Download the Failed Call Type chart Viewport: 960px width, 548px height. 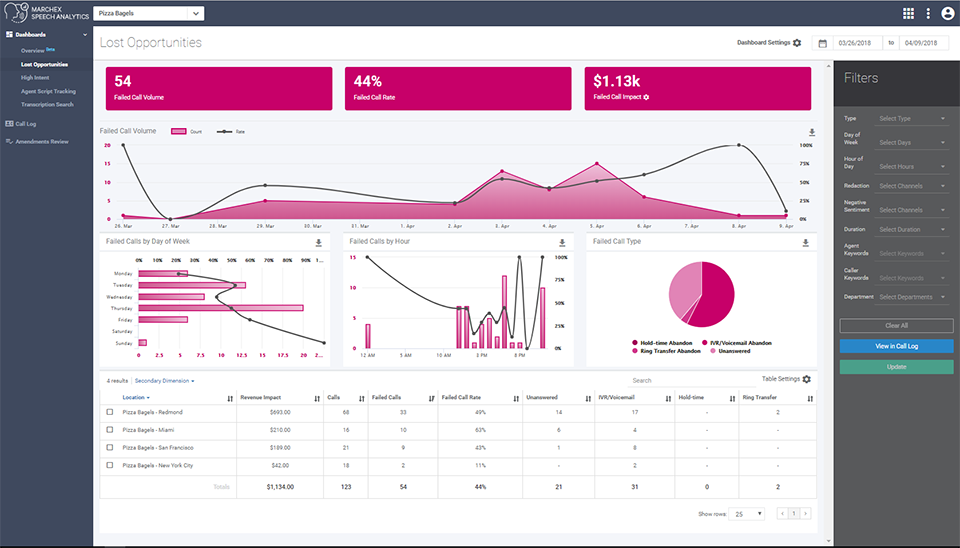coord(806,242)
